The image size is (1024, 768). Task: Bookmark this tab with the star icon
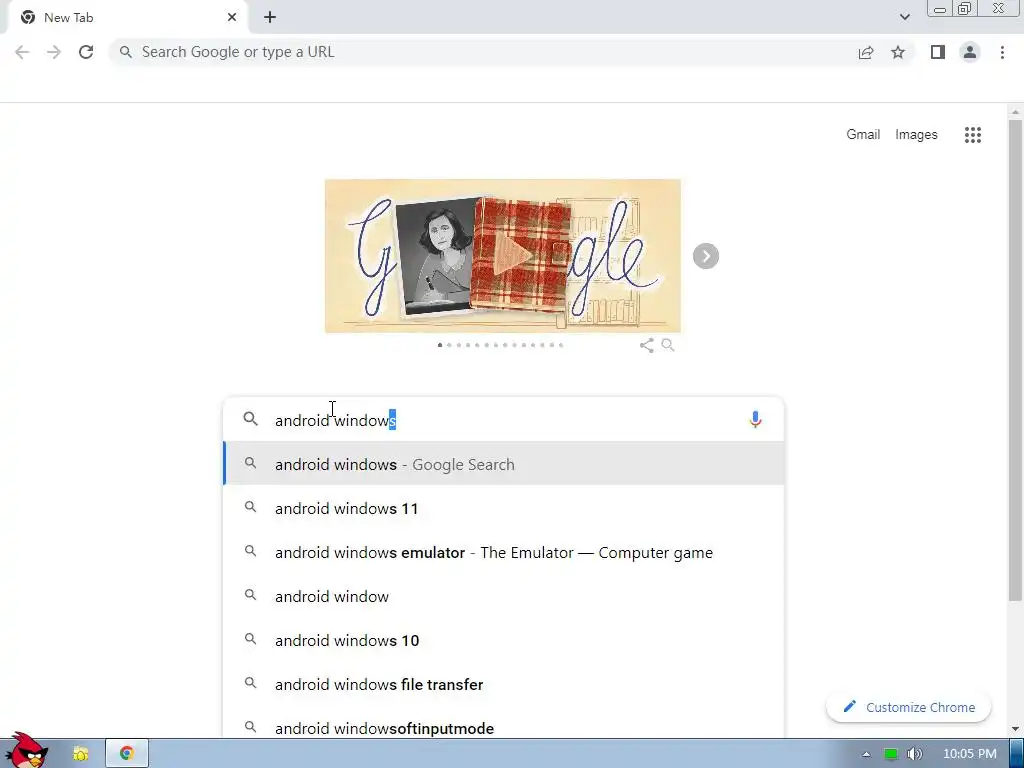(898, 52)
